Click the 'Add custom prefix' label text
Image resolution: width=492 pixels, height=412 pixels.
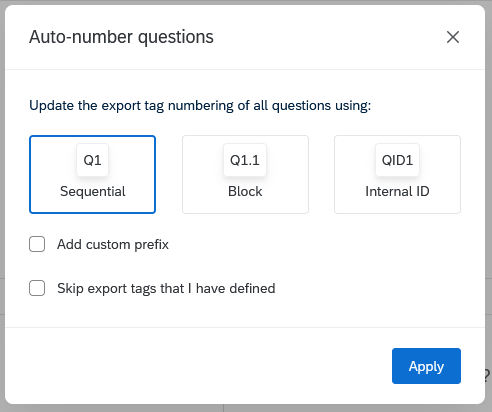point(113,244)
